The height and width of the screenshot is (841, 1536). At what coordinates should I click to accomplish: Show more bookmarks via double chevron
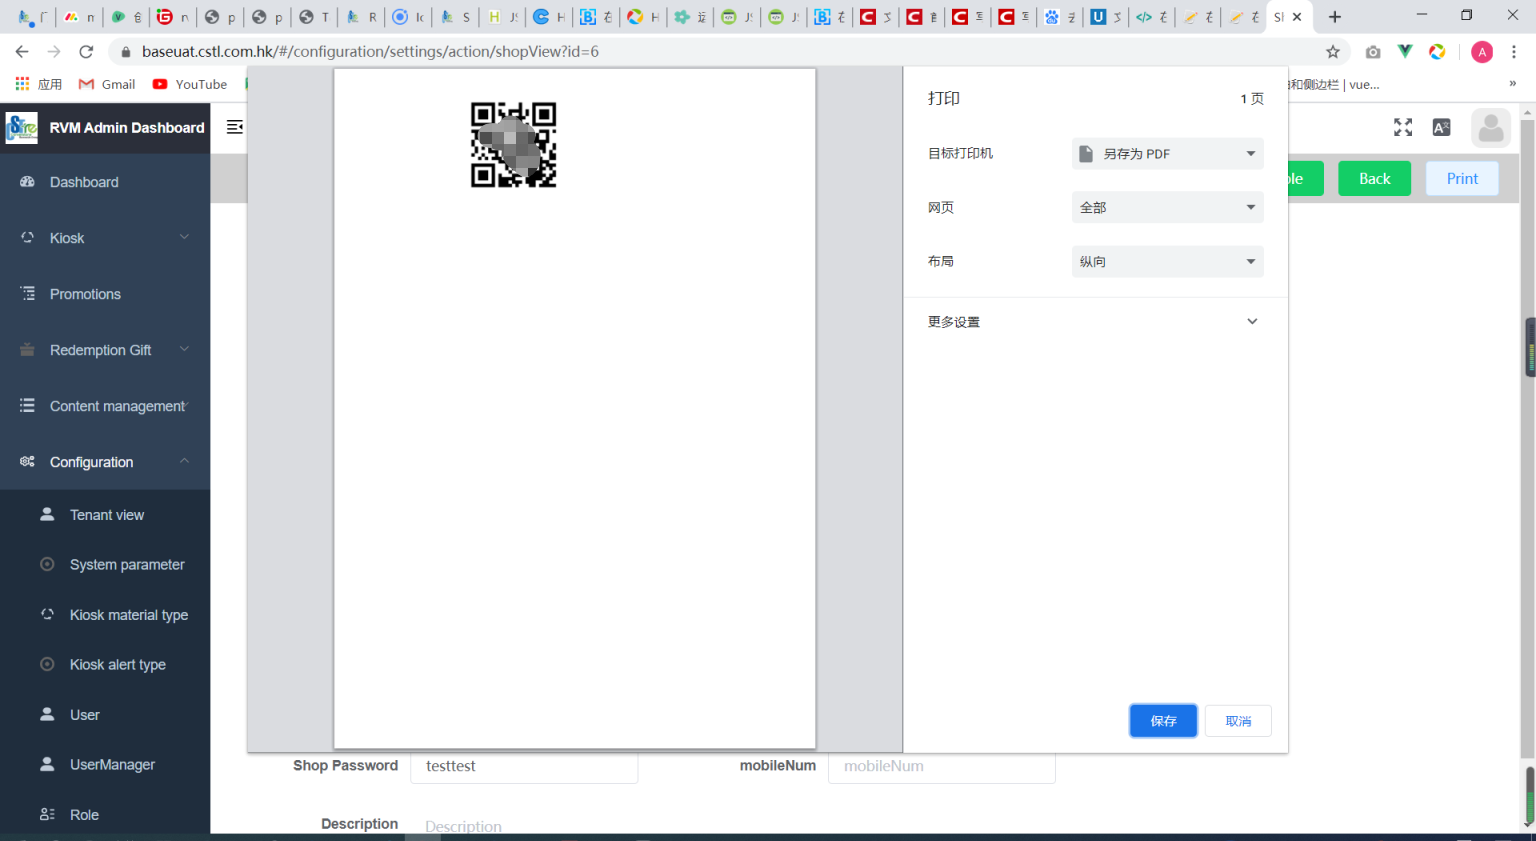point(1512,84)
